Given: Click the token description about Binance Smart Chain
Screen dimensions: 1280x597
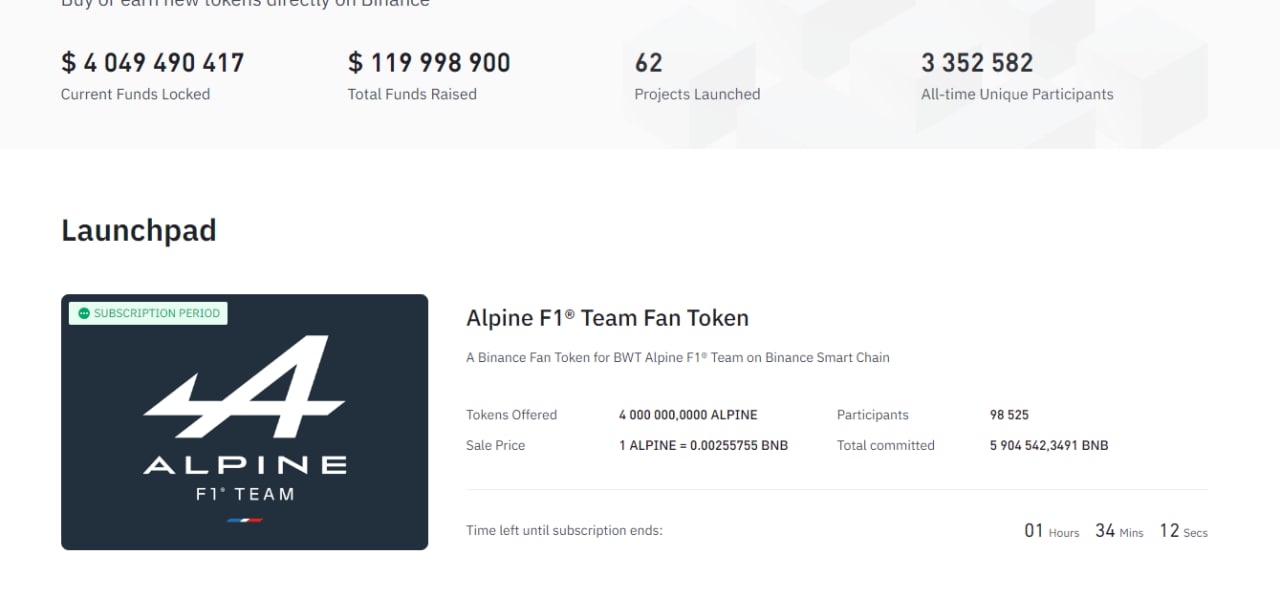Looking at the screenshot, I should pos(678,358).
